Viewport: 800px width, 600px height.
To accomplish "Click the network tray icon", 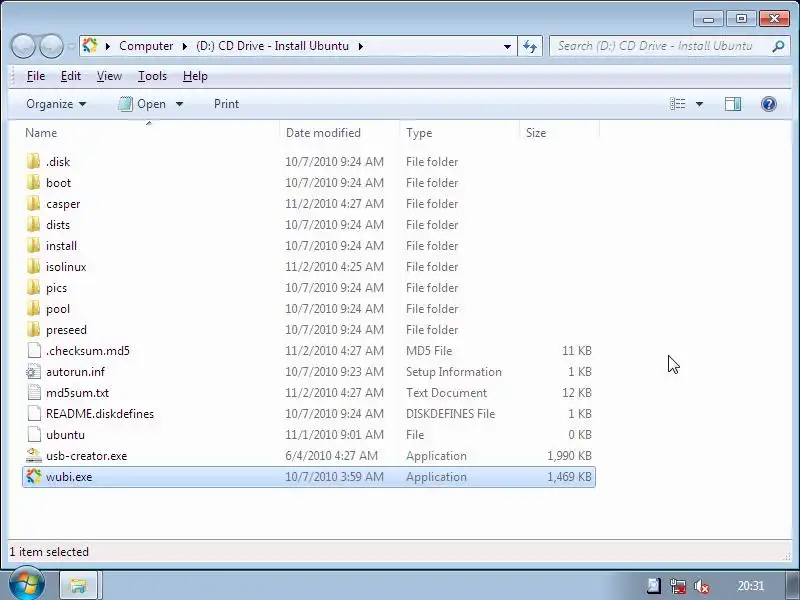I will click(x=678, y=586).
